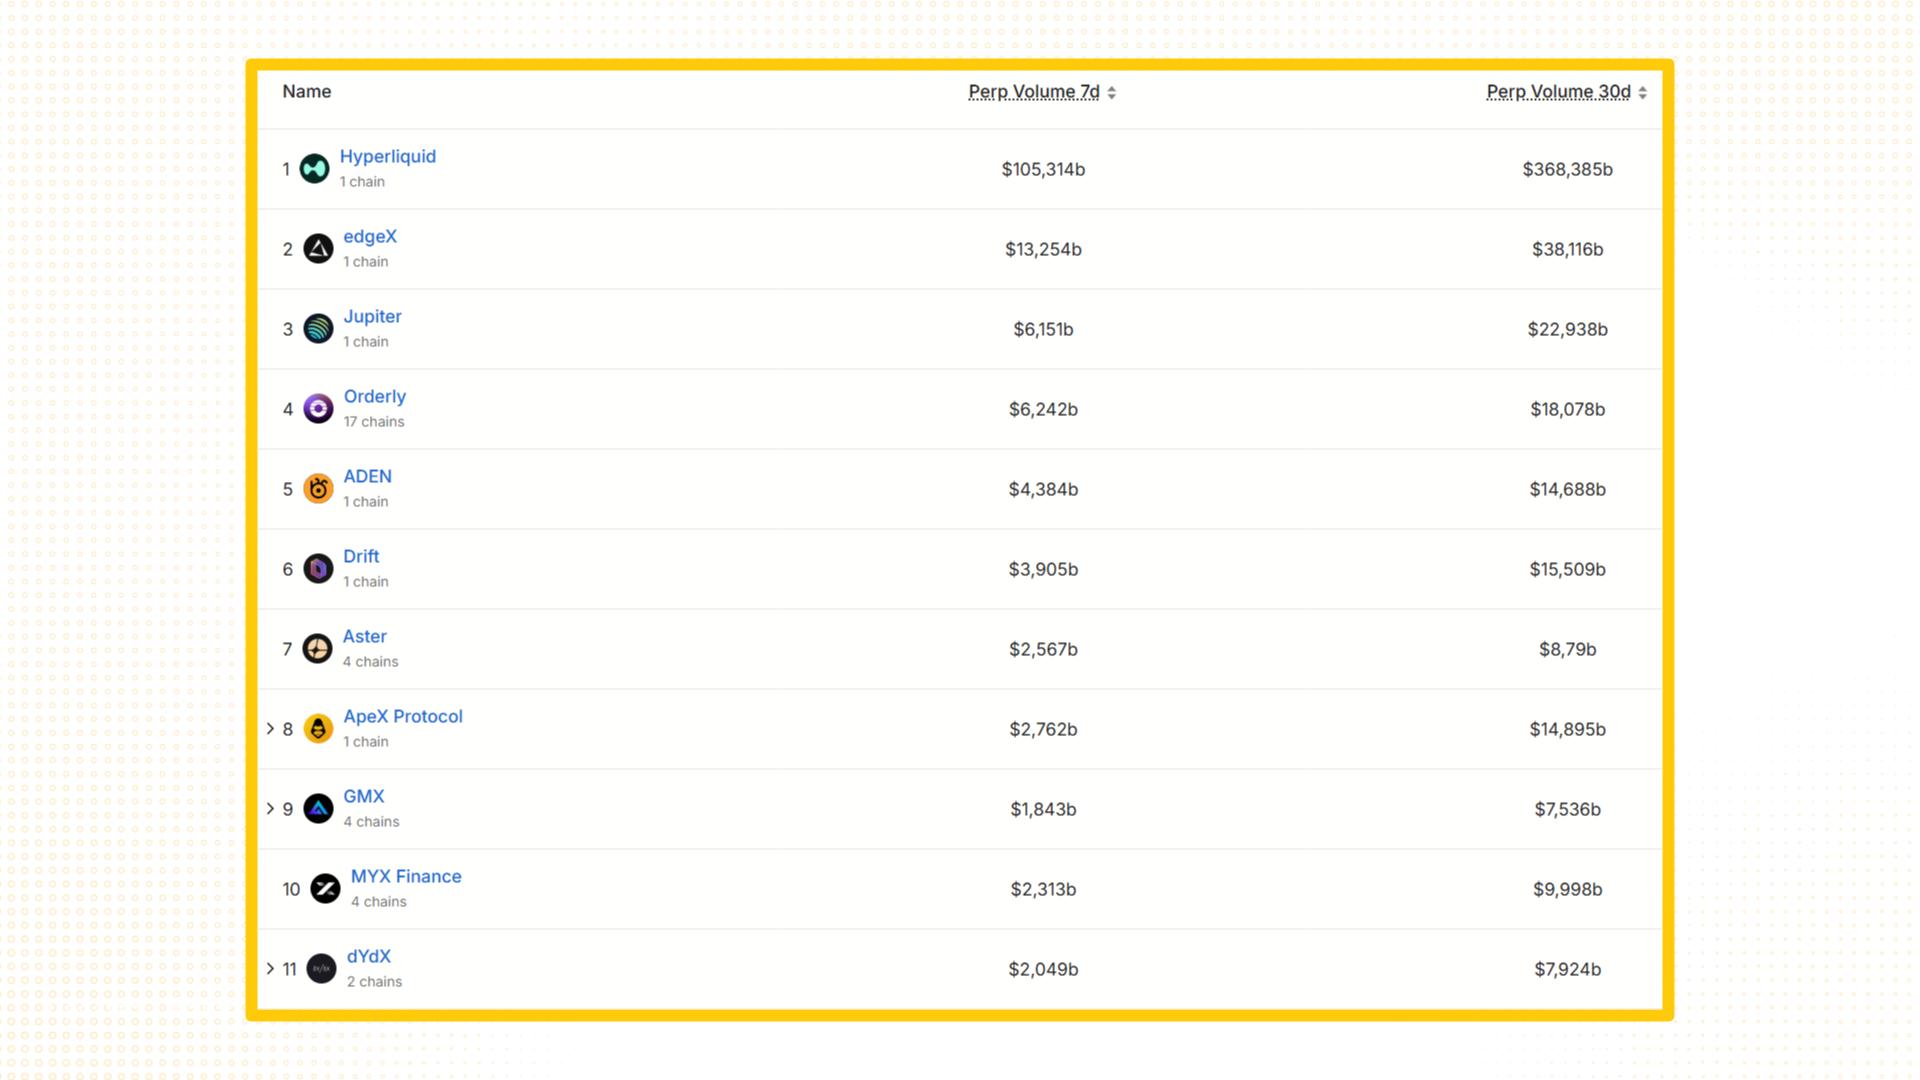
Task: Select the $2,567b 7d volume cell
Action: [x=1043, y=649]
